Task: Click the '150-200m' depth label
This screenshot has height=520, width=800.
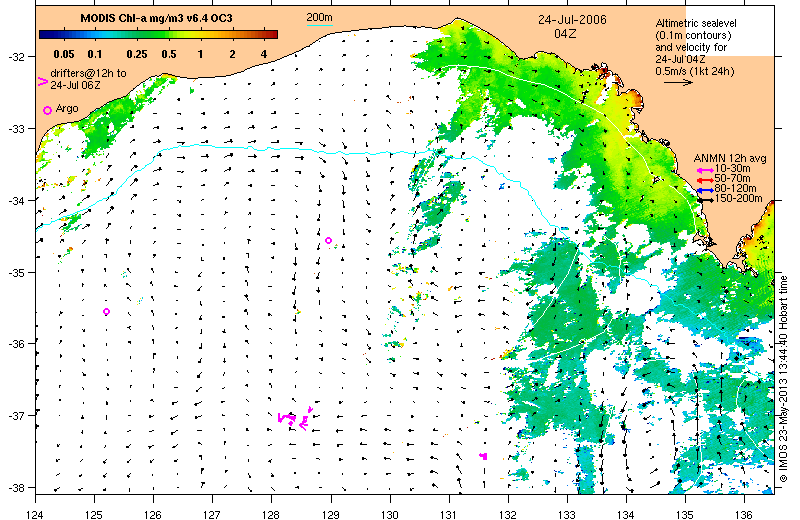Action: (x=738, y=198)
